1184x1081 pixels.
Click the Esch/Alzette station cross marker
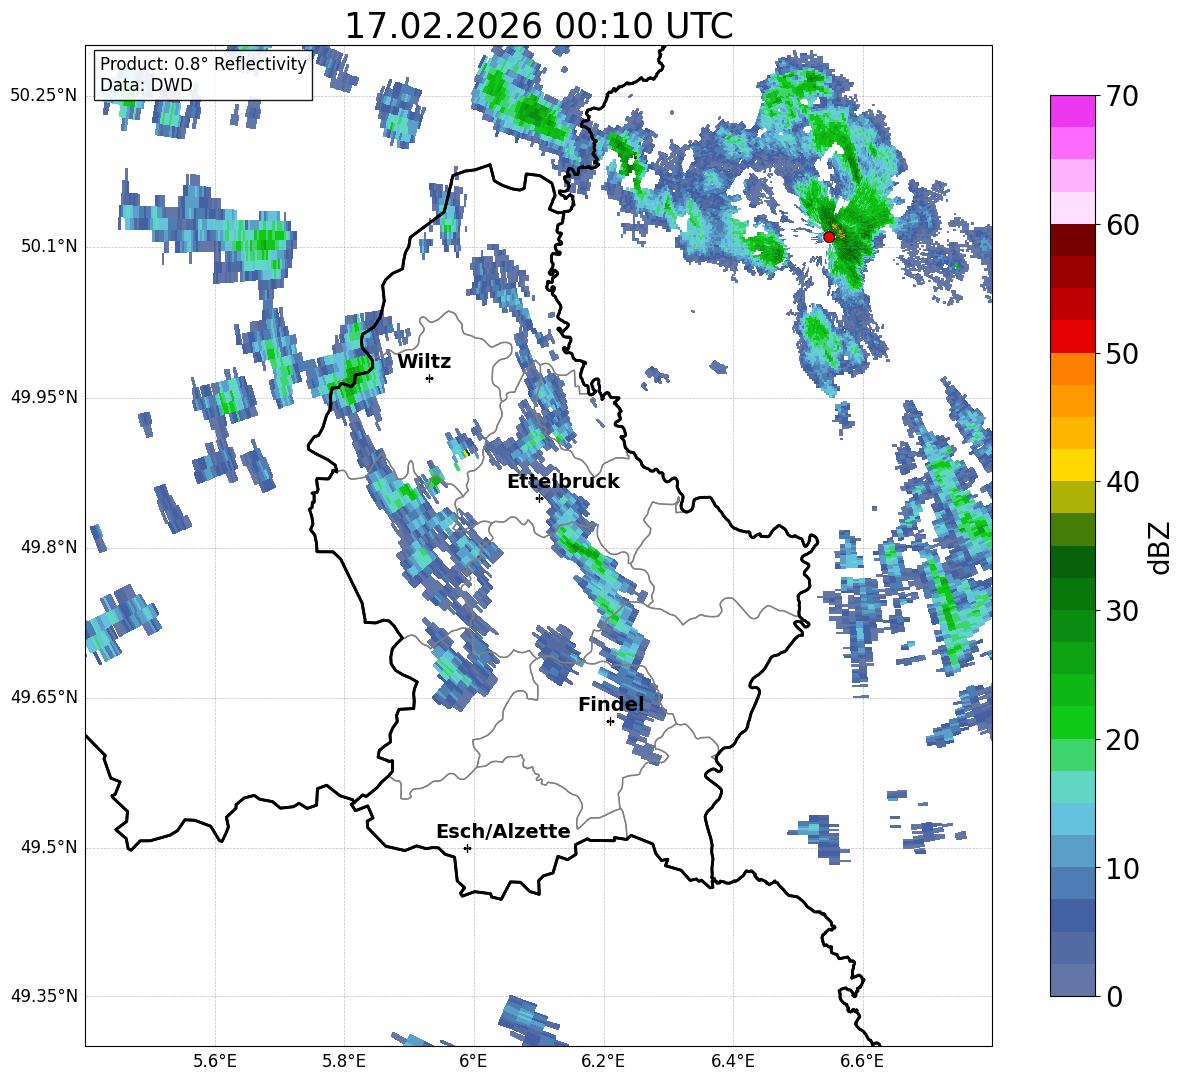pyautogui.click(x=467, y=848)
